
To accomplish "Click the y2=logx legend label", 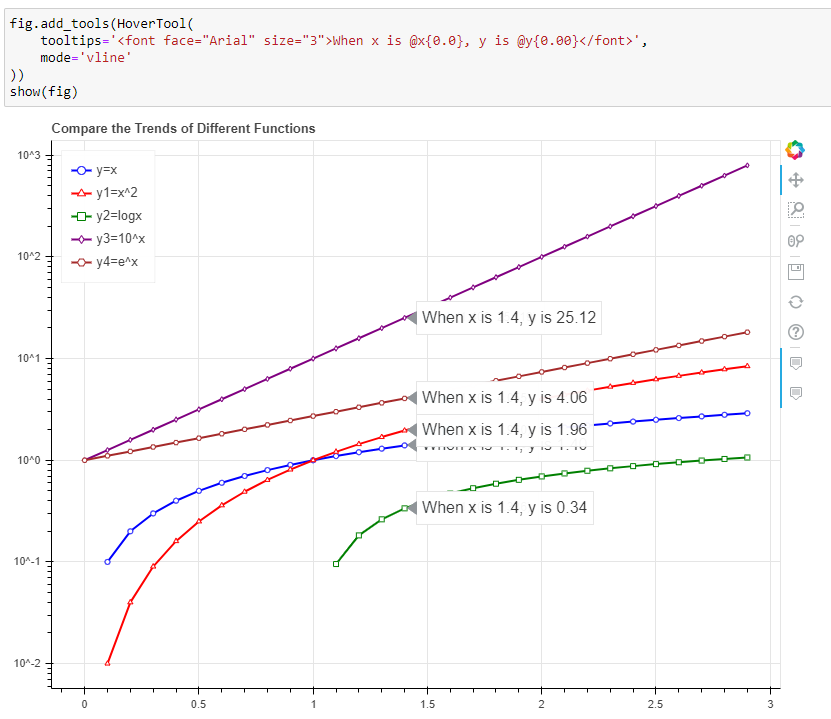I will [x=119, y=216].
